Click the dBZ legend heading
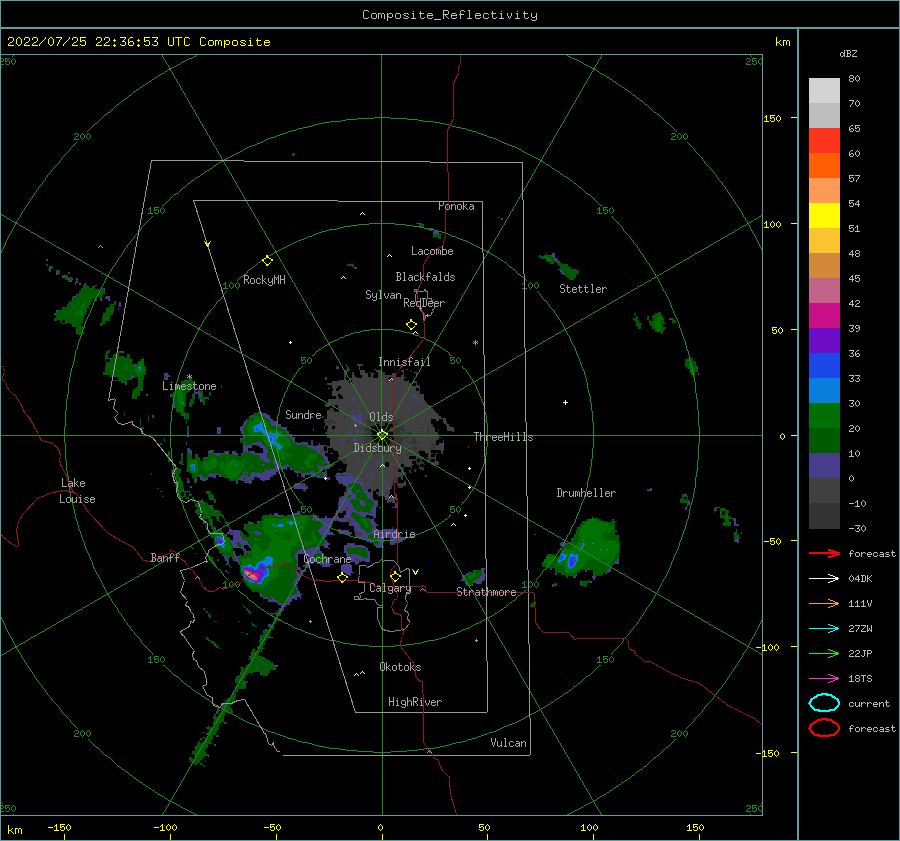 pyautogui.click(x=848, y=54)
